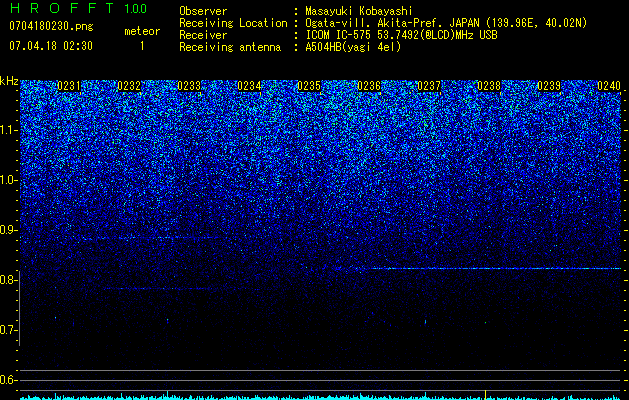Image resolution: width=629 pixels, height=400 pixels.
Task: Click the 0.8 kHz axis label
Action: point(9,280)
